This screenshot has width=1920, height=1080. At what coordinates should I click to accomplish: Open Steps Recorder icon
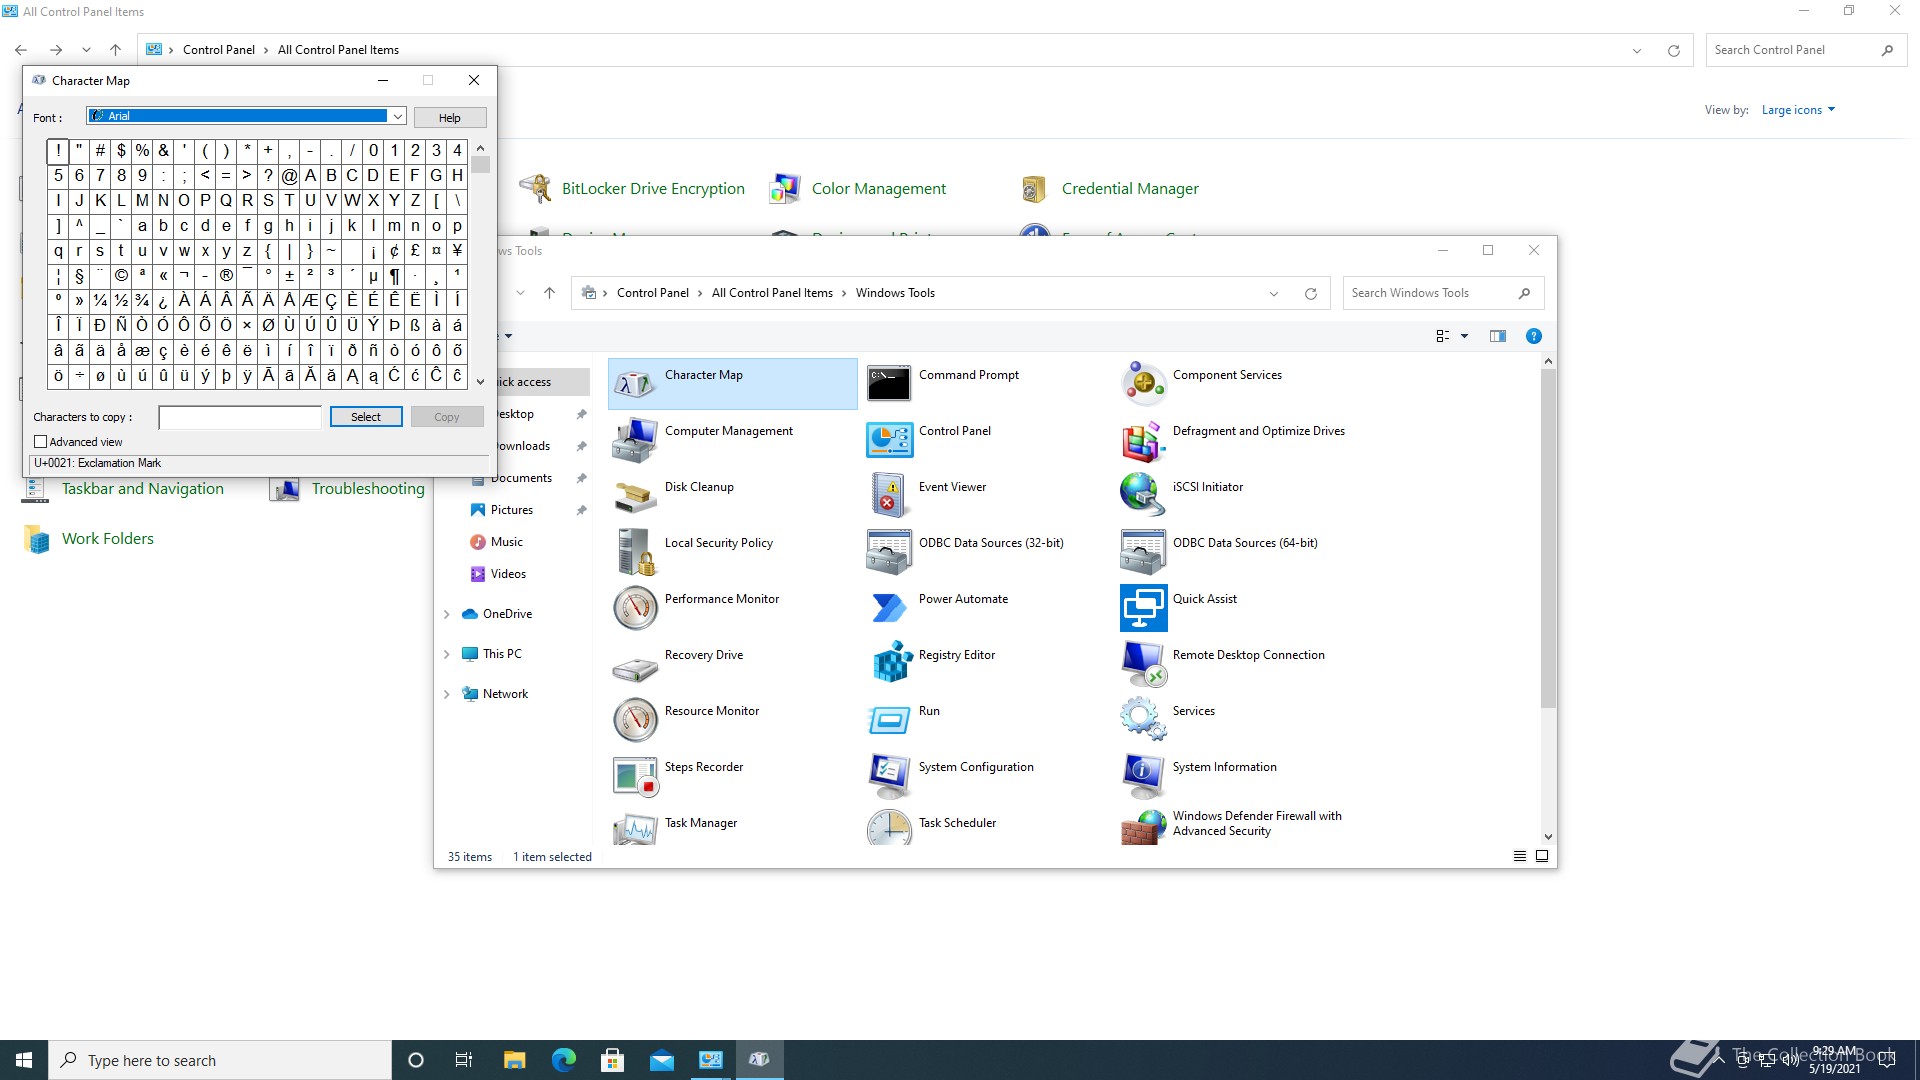(x=635, y=776)
